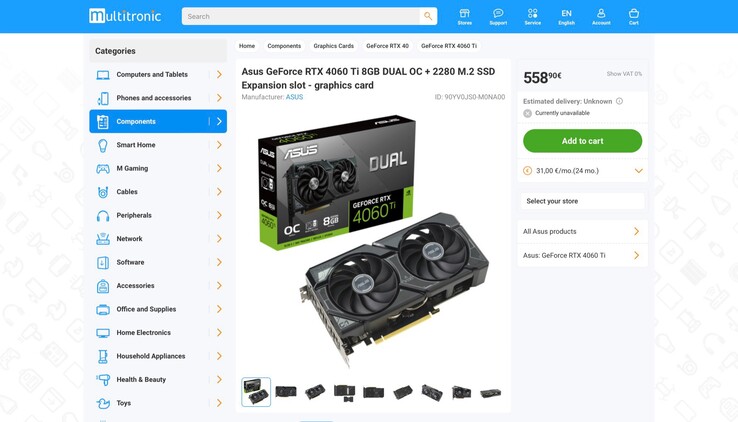Click the delivery info circle icon
This screenshot has height=422, width=738.
coord(619,101)
